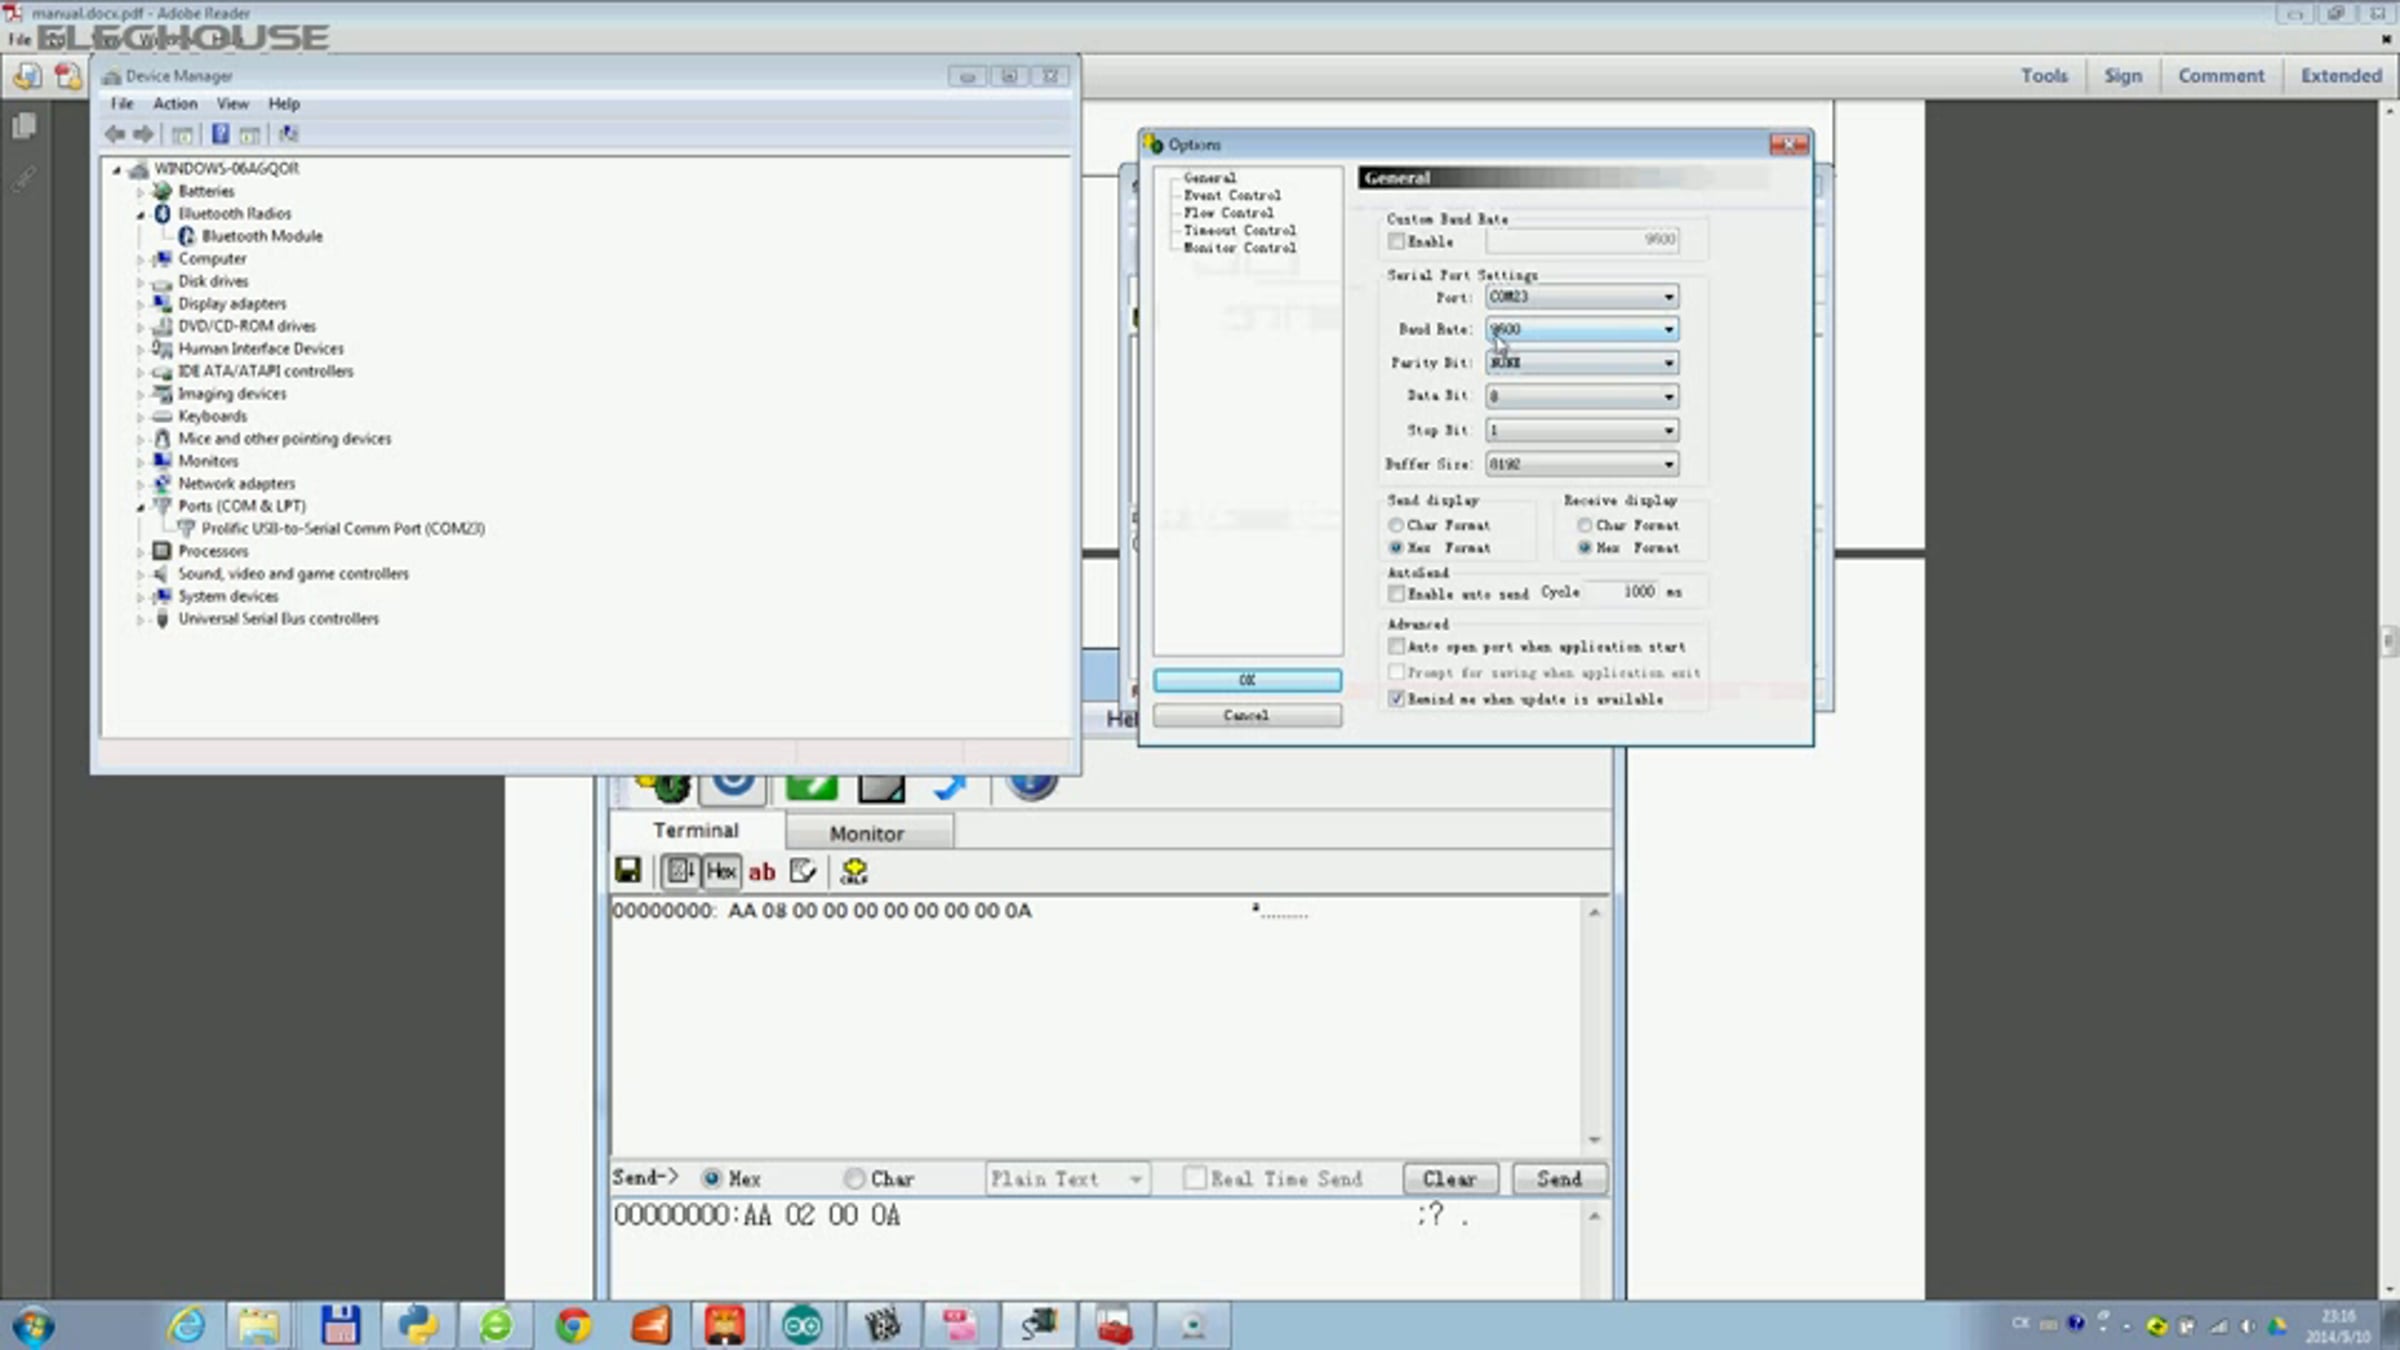Open the File menu in Device Manager
This screenshot has height=1350, width=2400.
click(x=122, y=104)
